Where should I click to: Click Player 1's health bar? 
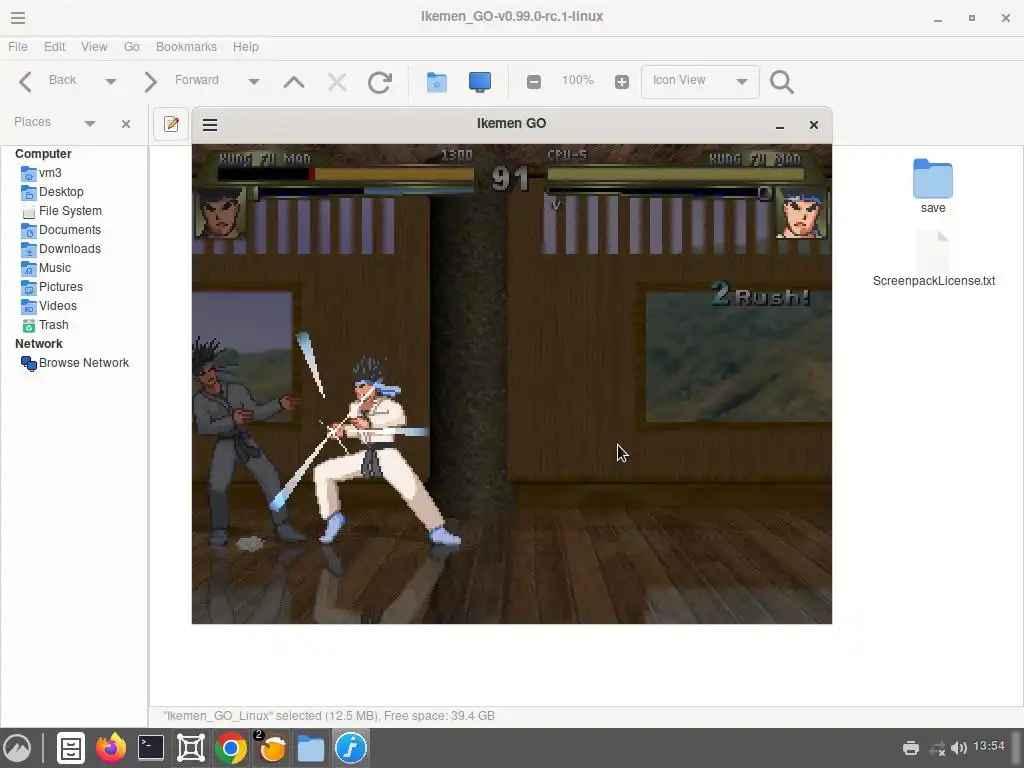point(345,174)
